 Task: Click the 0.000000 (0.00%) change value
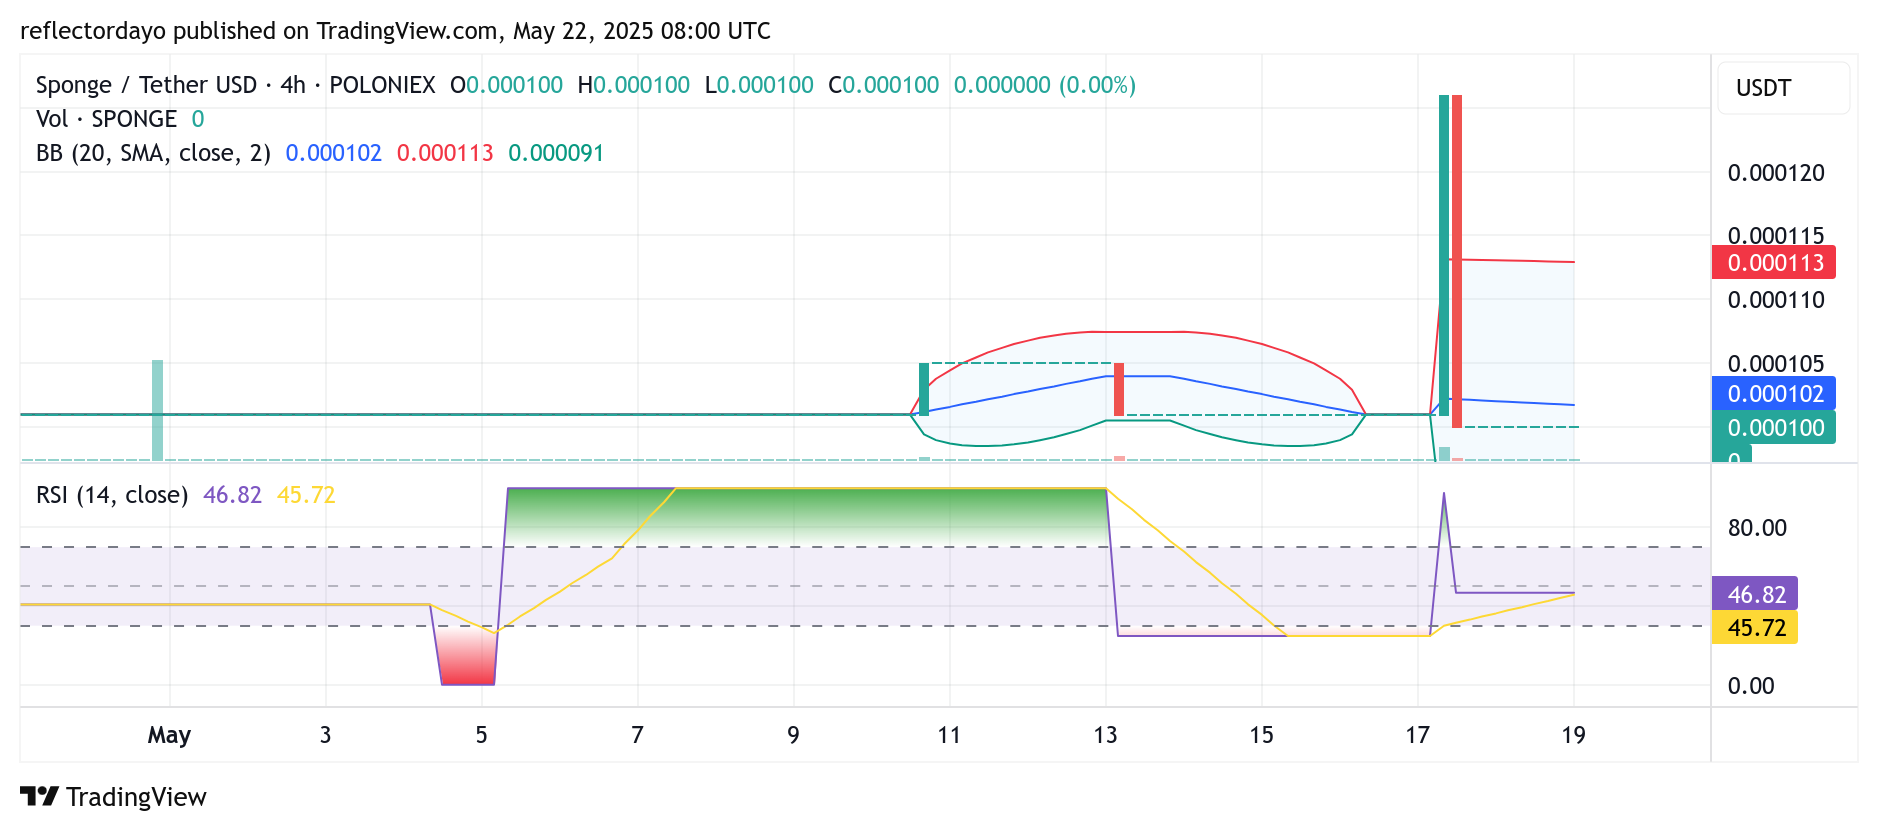(x=1045, y=85)
